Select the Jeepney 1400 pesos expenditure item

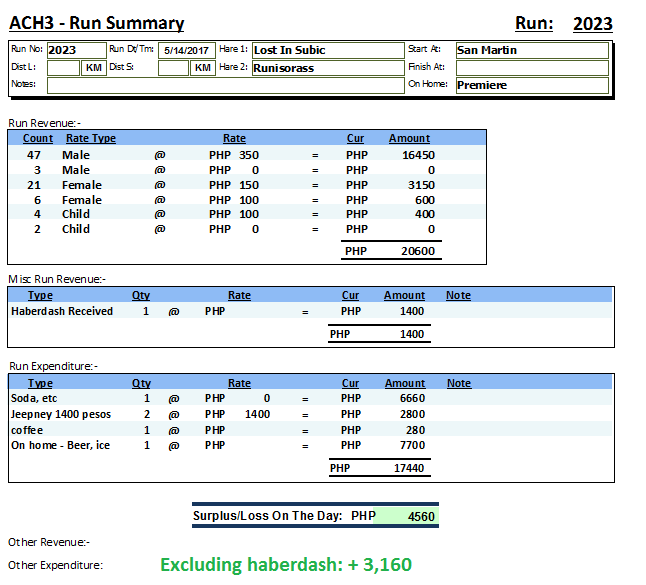[x=61, y=414]
